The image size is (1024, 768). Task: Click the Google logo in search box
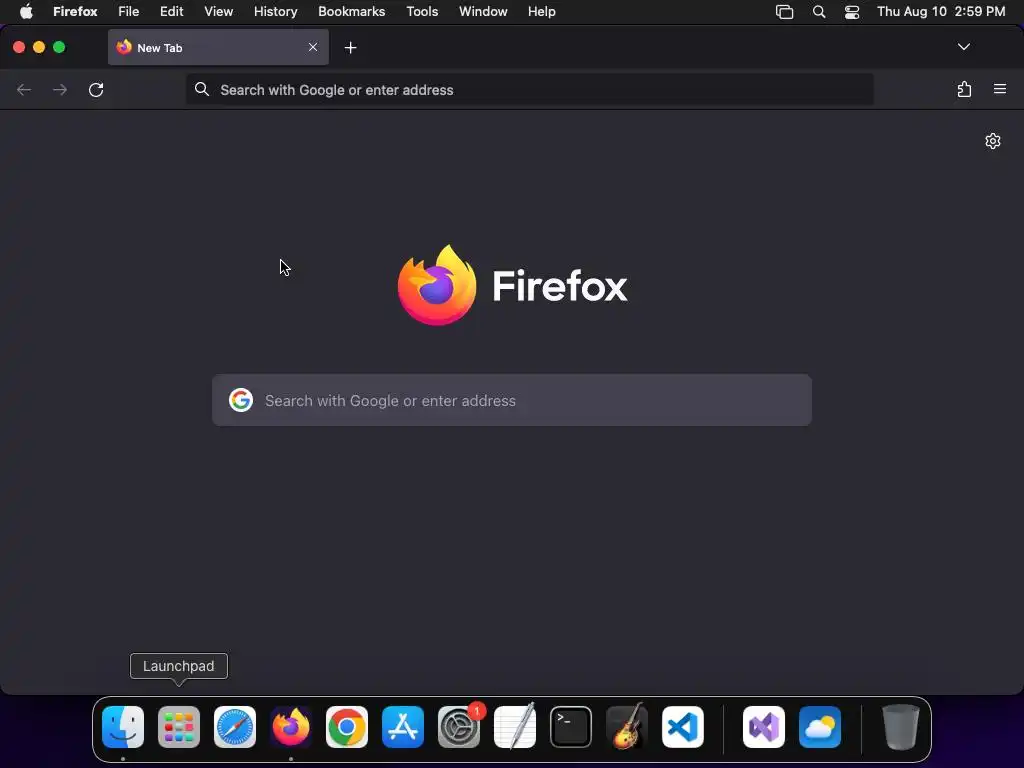[241, 400]
